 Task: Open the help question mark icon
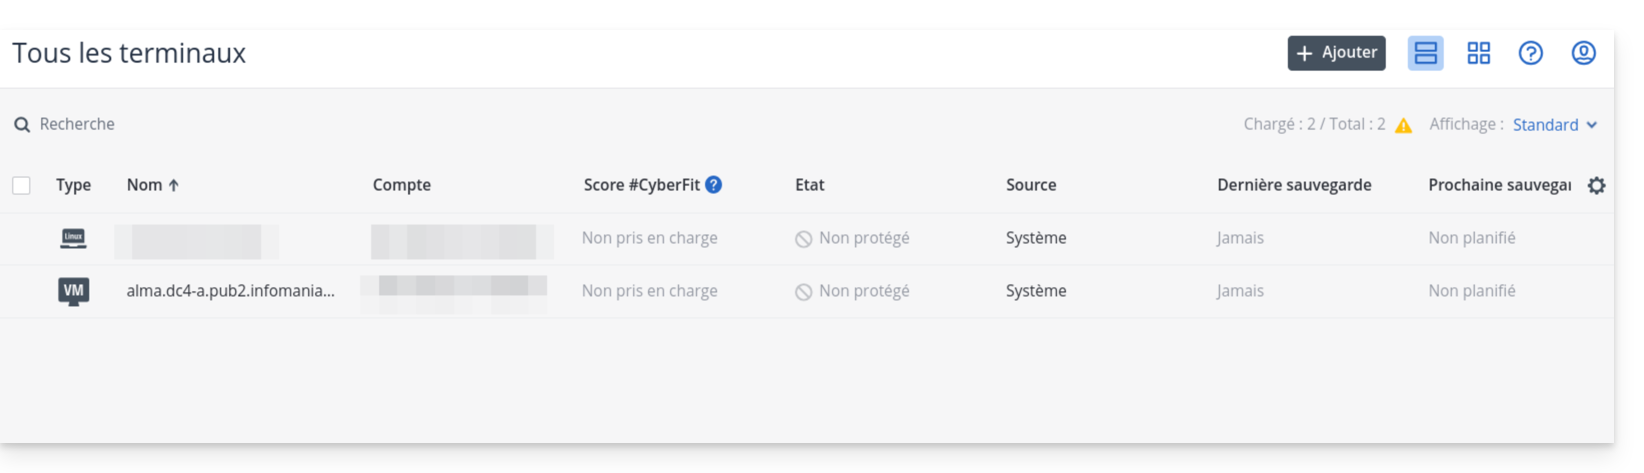tap(1530, 53)
